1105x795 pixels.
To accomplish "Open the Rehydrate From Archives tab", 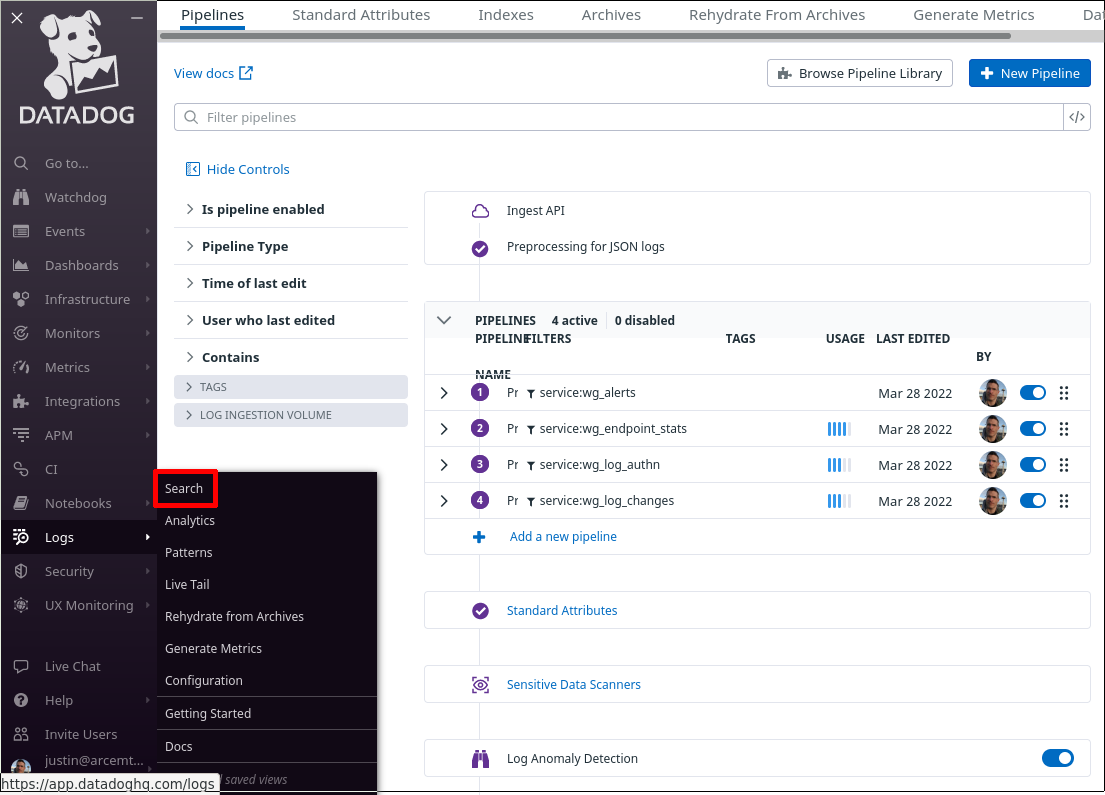I will (777, 15).
